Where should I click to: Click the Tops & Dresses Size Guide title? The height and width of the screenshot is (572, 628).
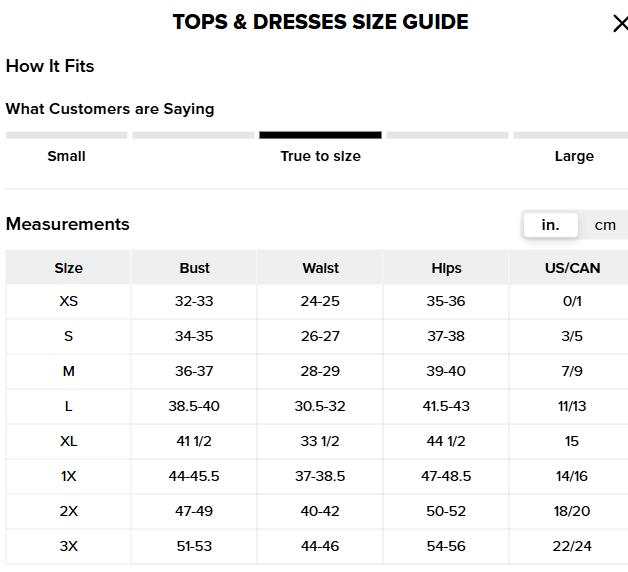click(x=320, y=22)
